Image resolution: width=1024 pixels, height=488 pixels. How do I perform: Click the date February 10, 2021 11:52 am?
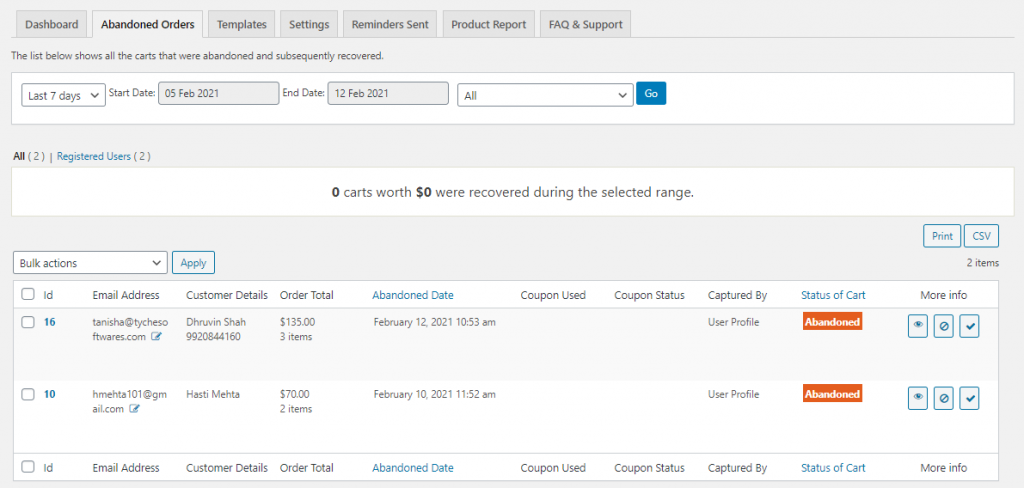[x=434, y=394]
